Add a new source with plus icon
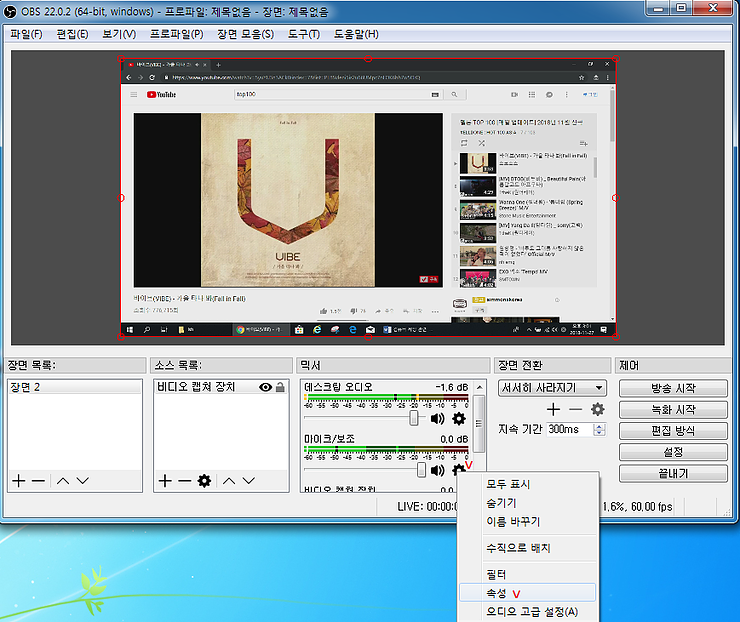This screenshot has height=622, width=740. (165, 481)
